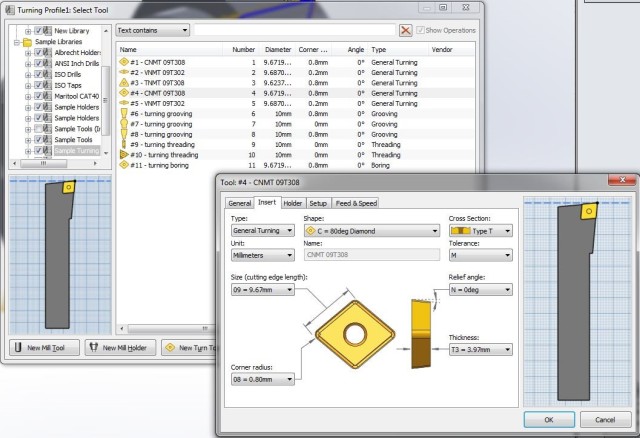640x438 pixels.
Task: Click the New Library tool-library icon
Action: [47, 31]
